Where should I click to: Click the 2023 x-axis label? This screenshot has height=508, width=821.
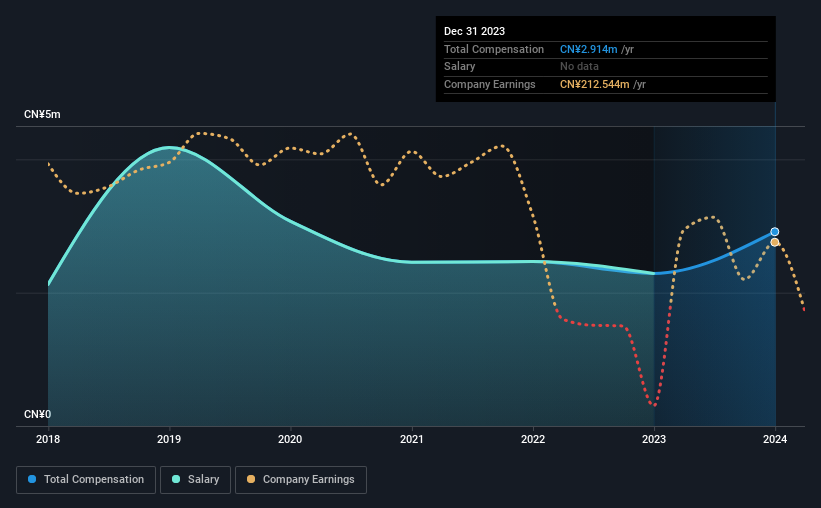coord(654,439)
